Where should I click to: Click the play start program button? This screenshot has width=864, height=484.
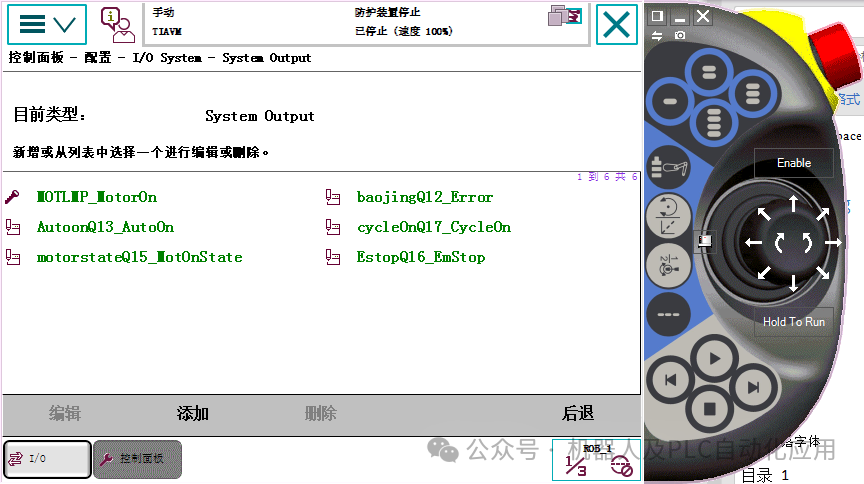tap(715, 359)
